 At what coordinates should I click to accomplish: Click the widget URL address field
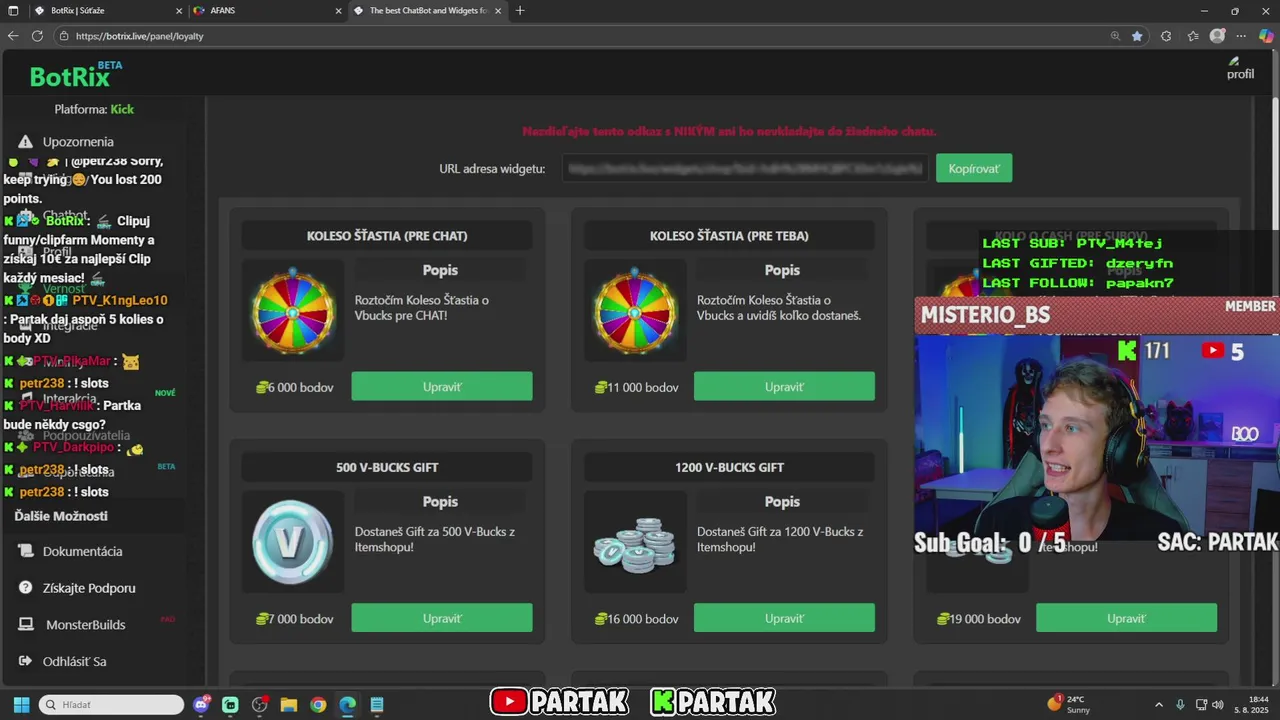tap(744, 169)
